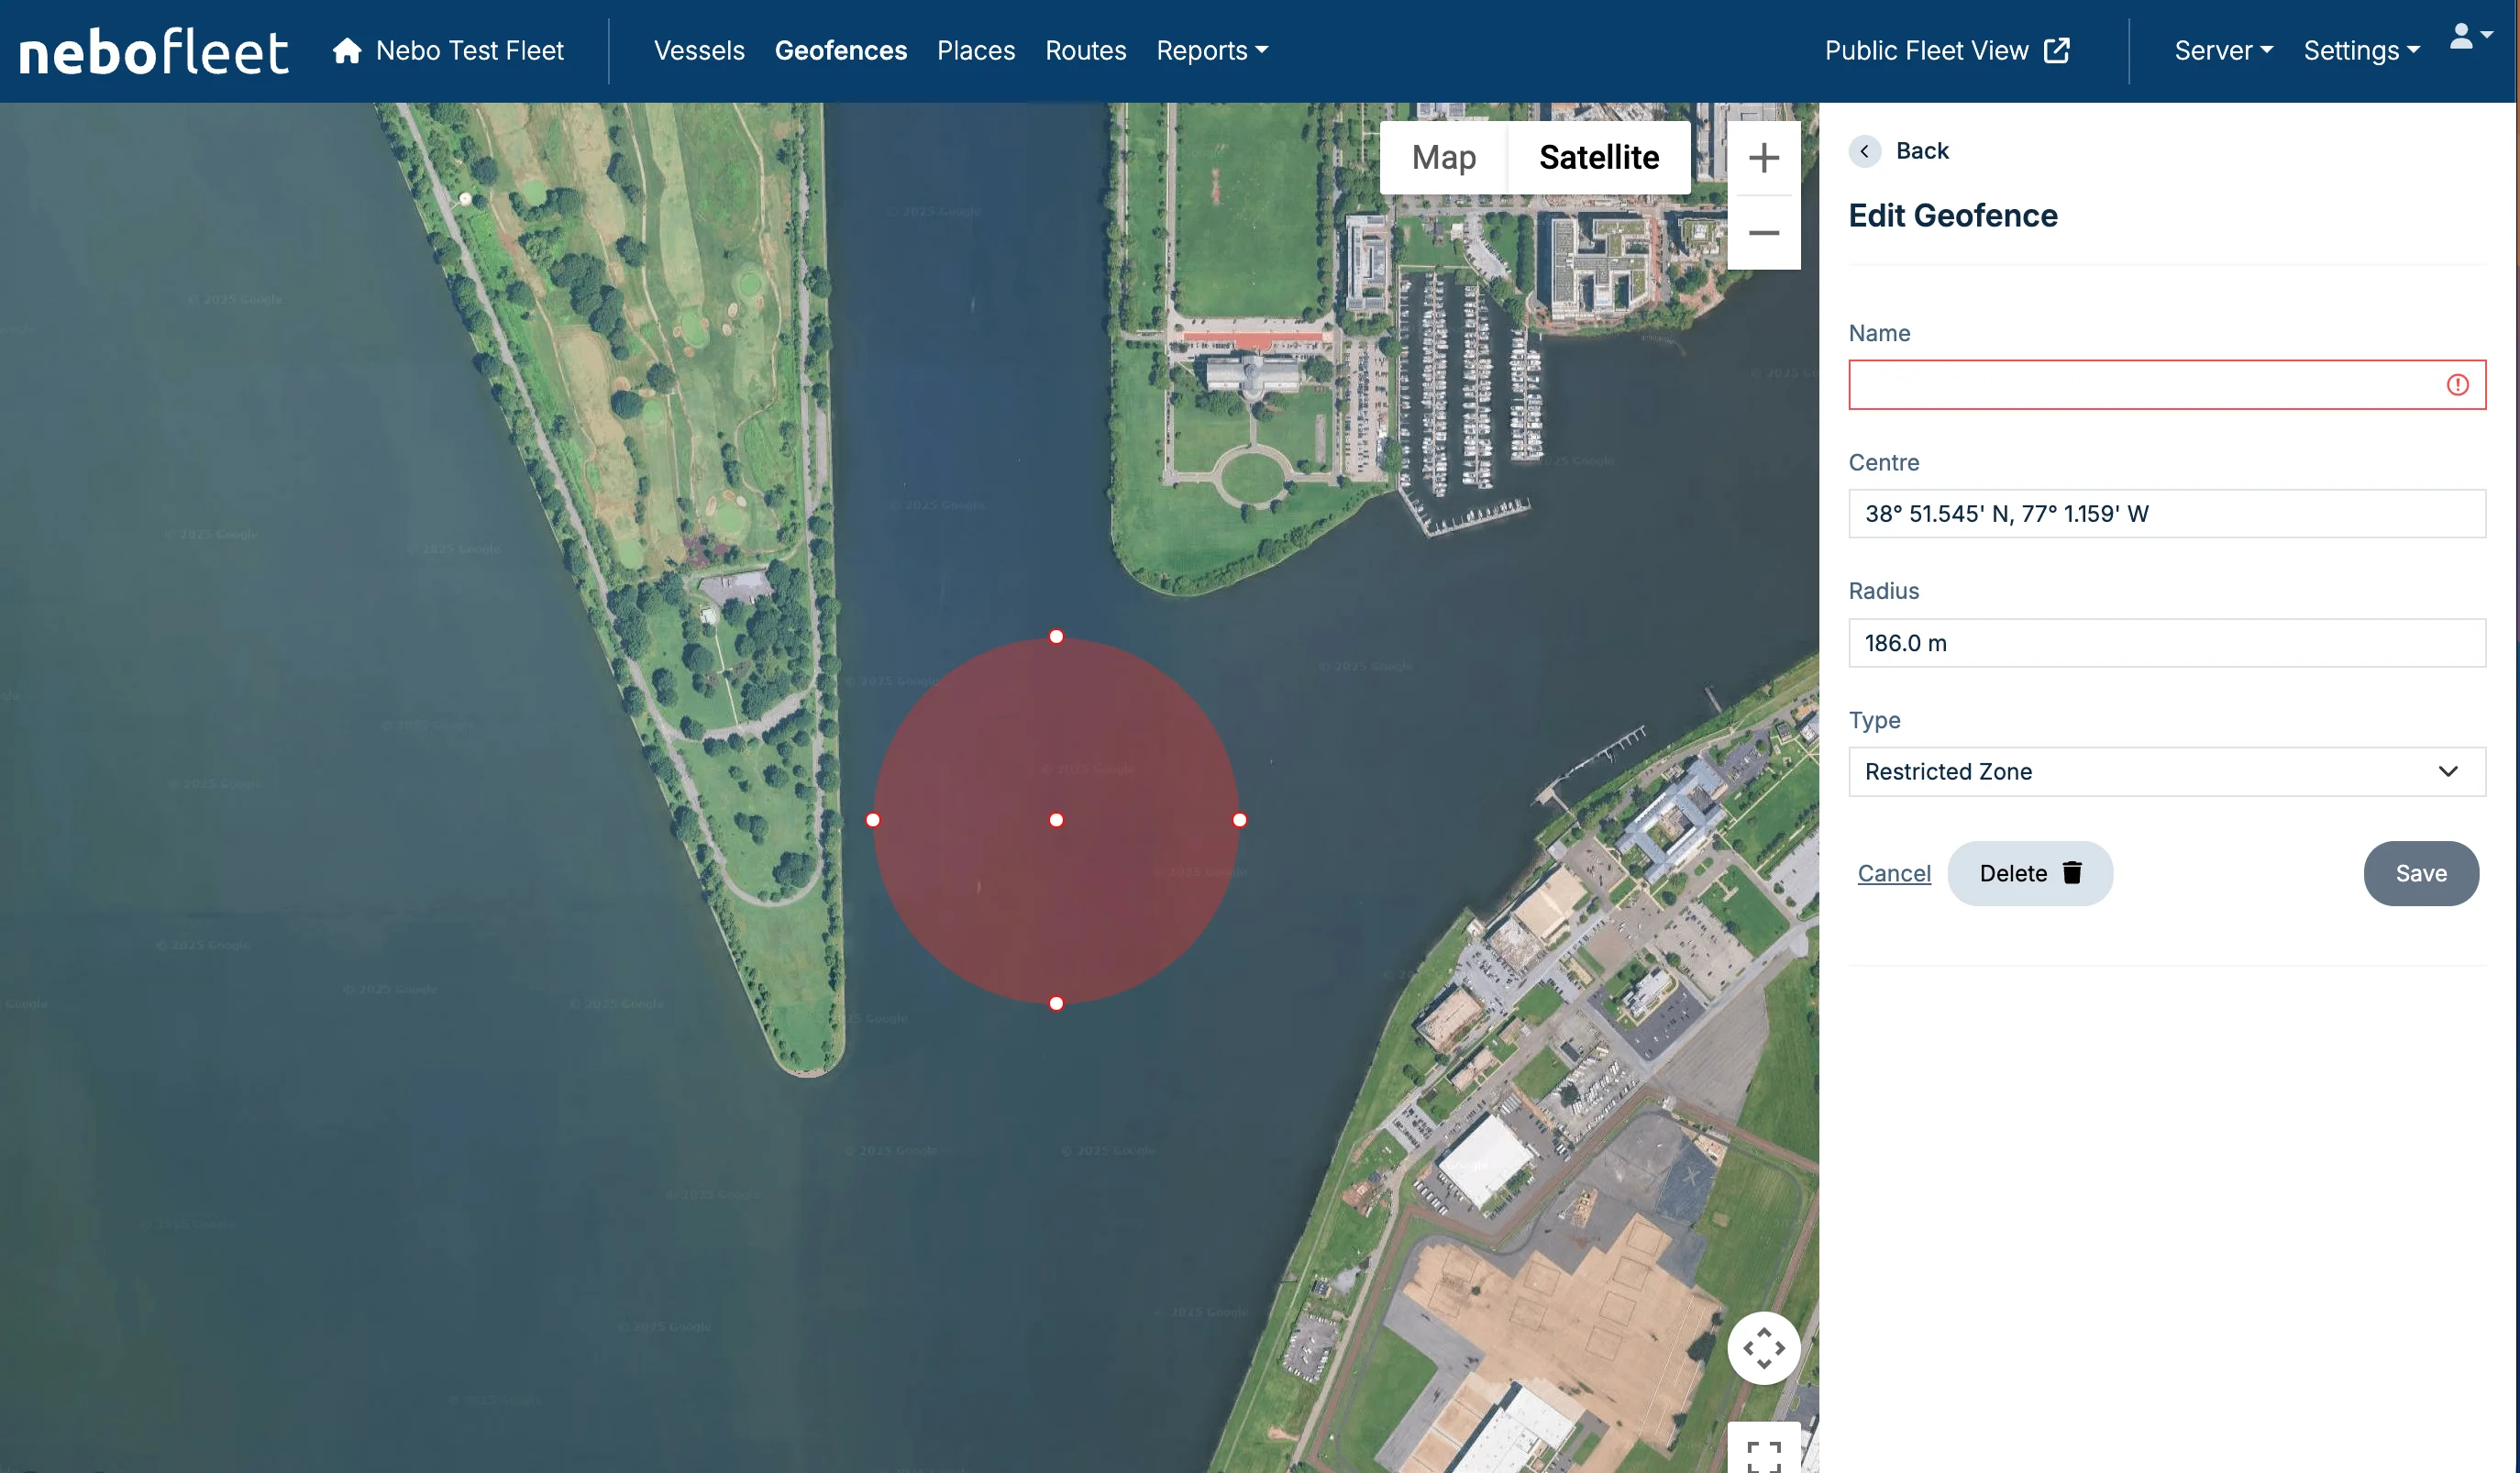Go to the Vessels page
This screenshot has height=1473, width=2520.
coord(699,51)
